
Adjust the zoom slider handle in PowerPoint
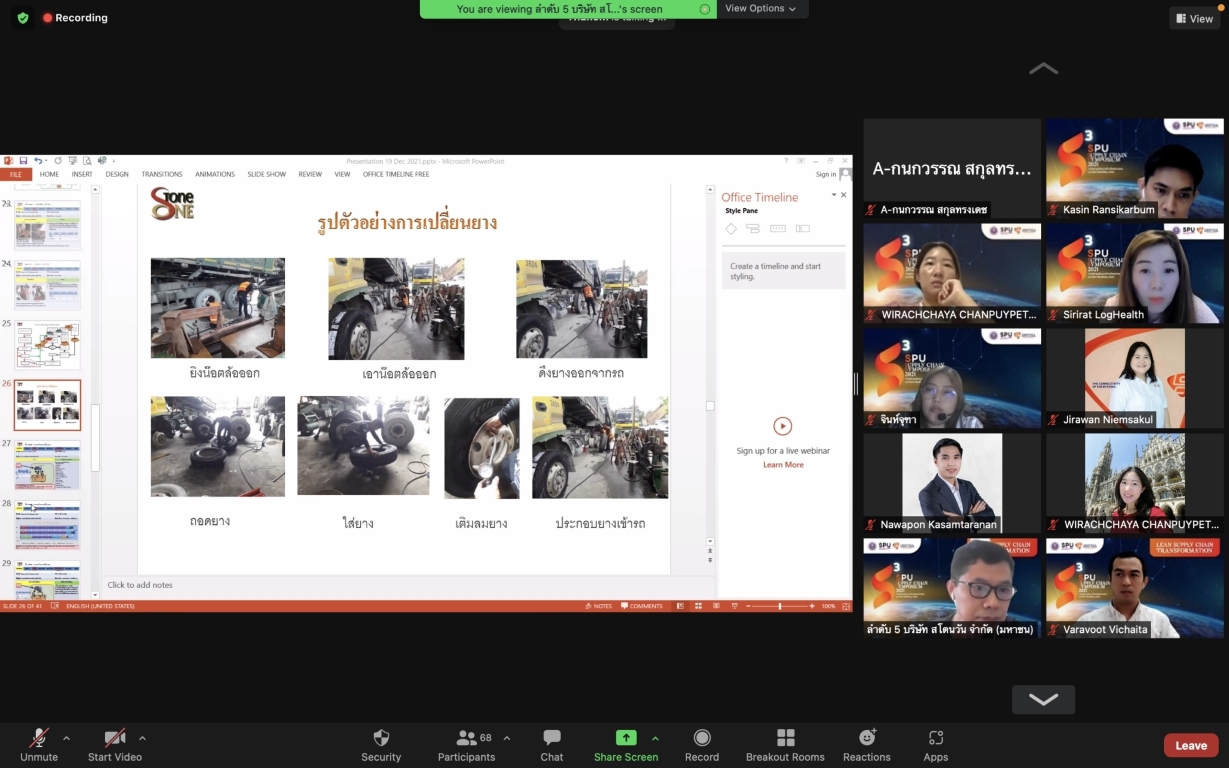[780, 606]
